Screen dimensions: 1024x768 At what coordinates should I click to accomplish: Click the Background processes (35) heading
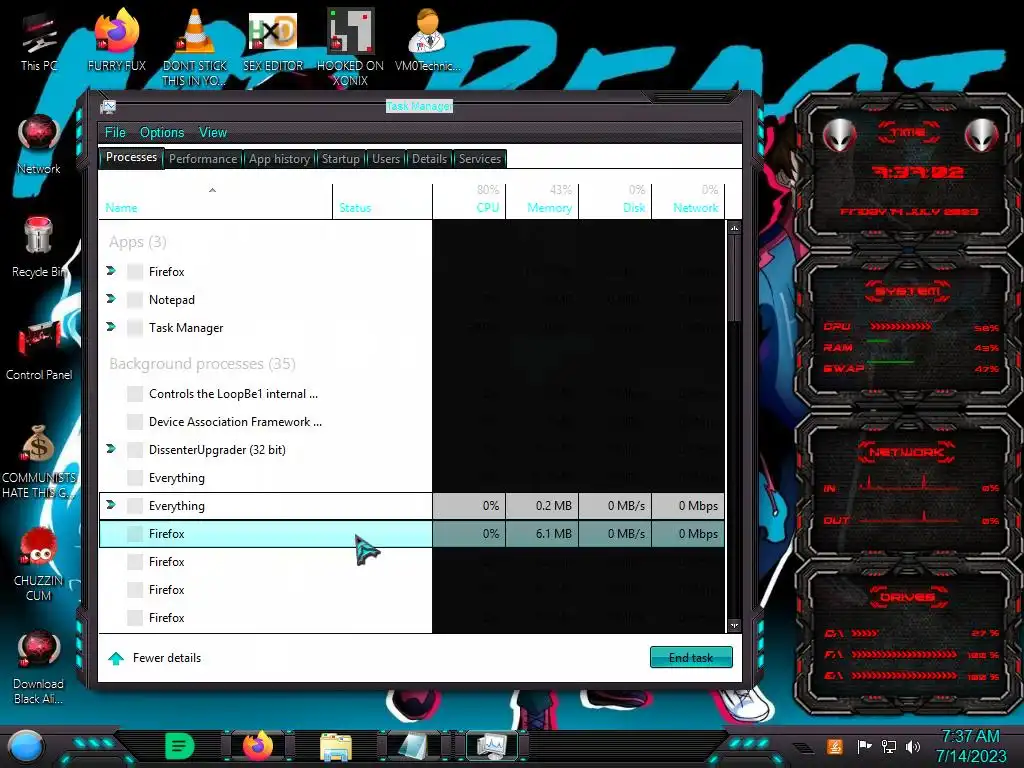202,364
